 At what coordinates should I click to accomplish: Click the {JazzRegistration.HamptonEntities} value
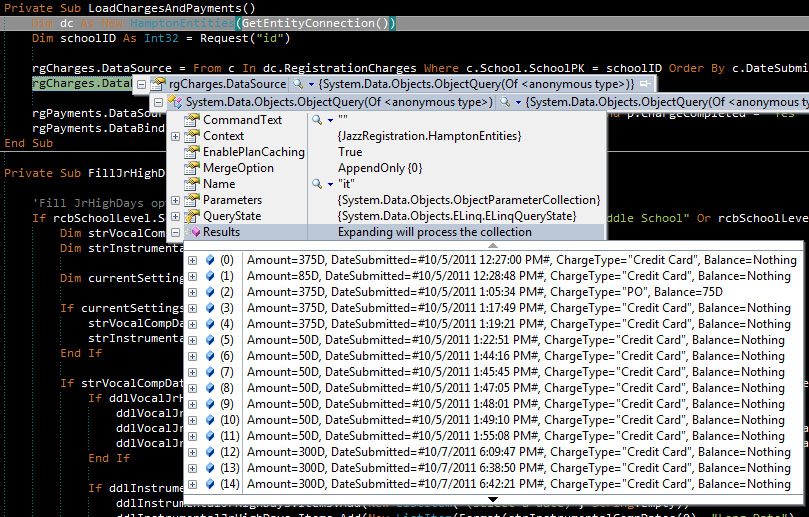pos(429,136)
